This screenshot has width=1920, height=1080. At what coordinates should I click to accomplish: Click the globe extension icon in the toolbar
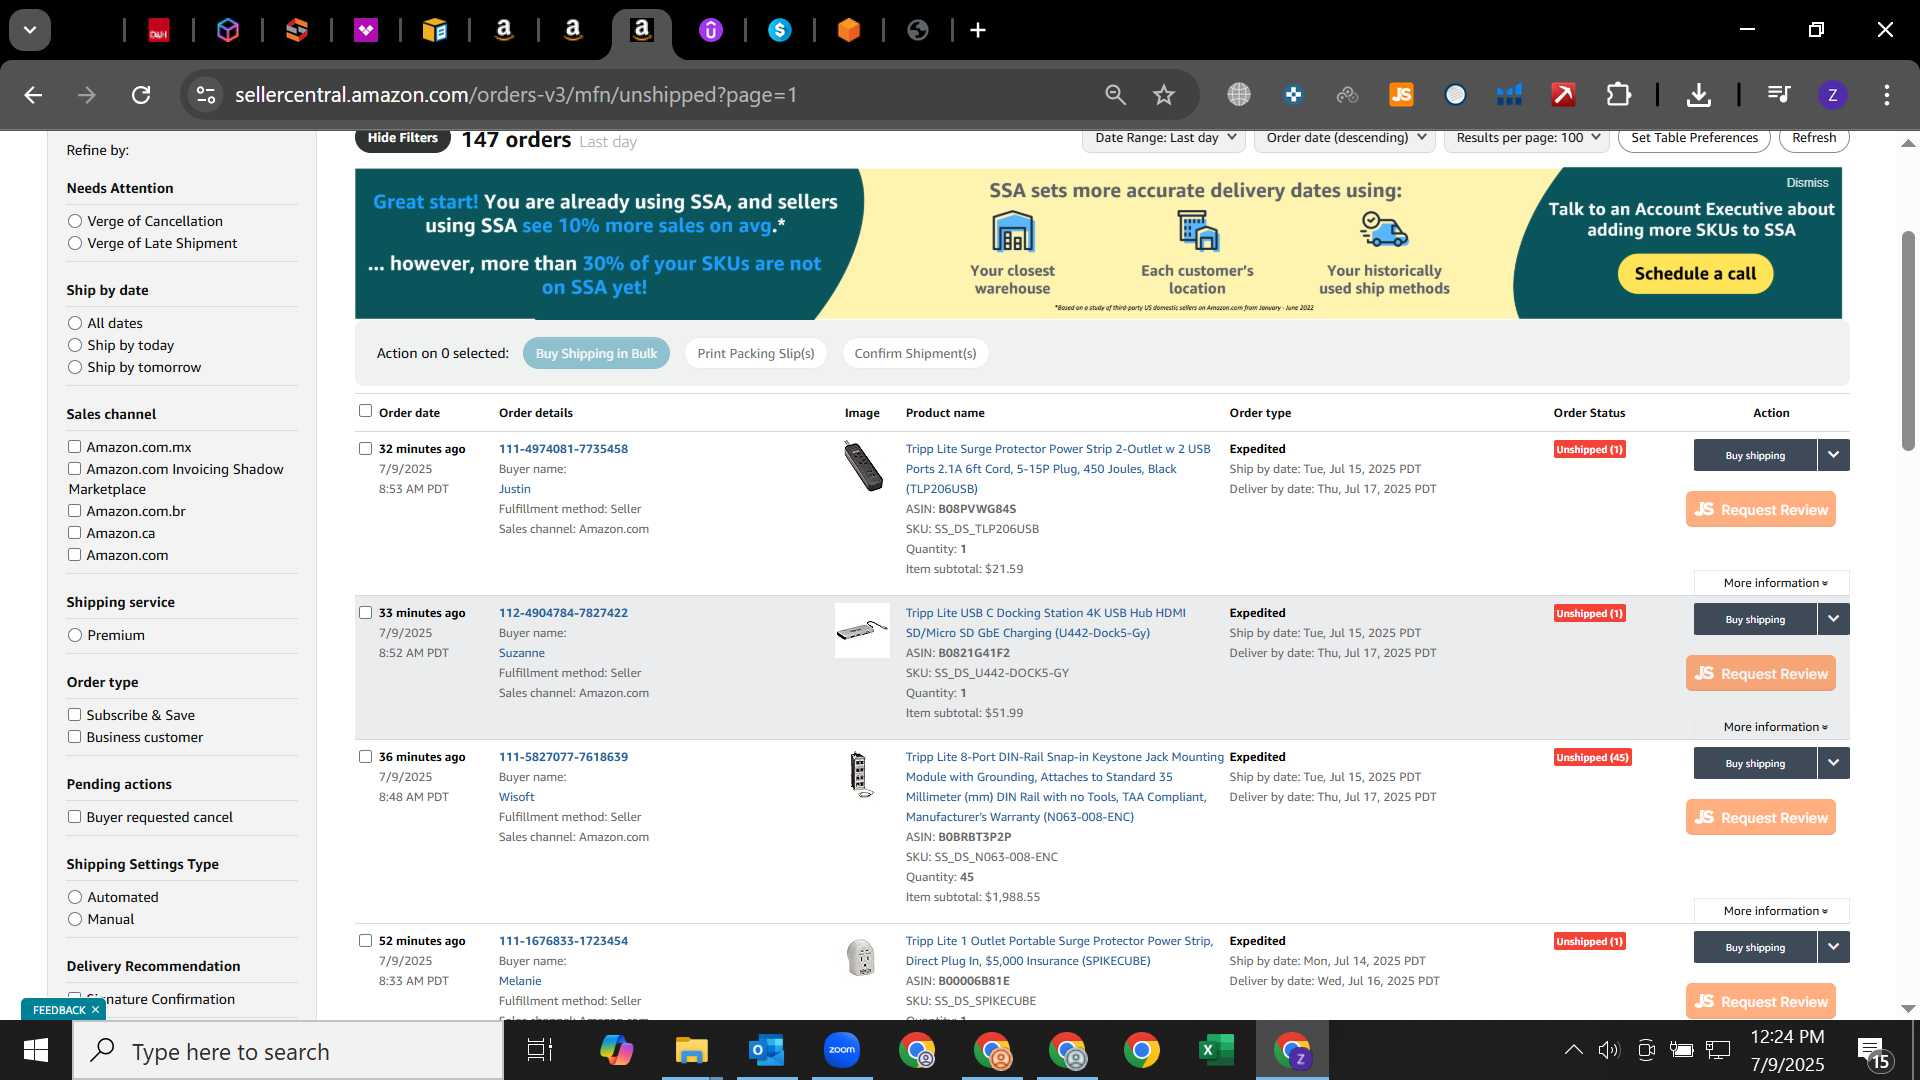coord(1239,95)
